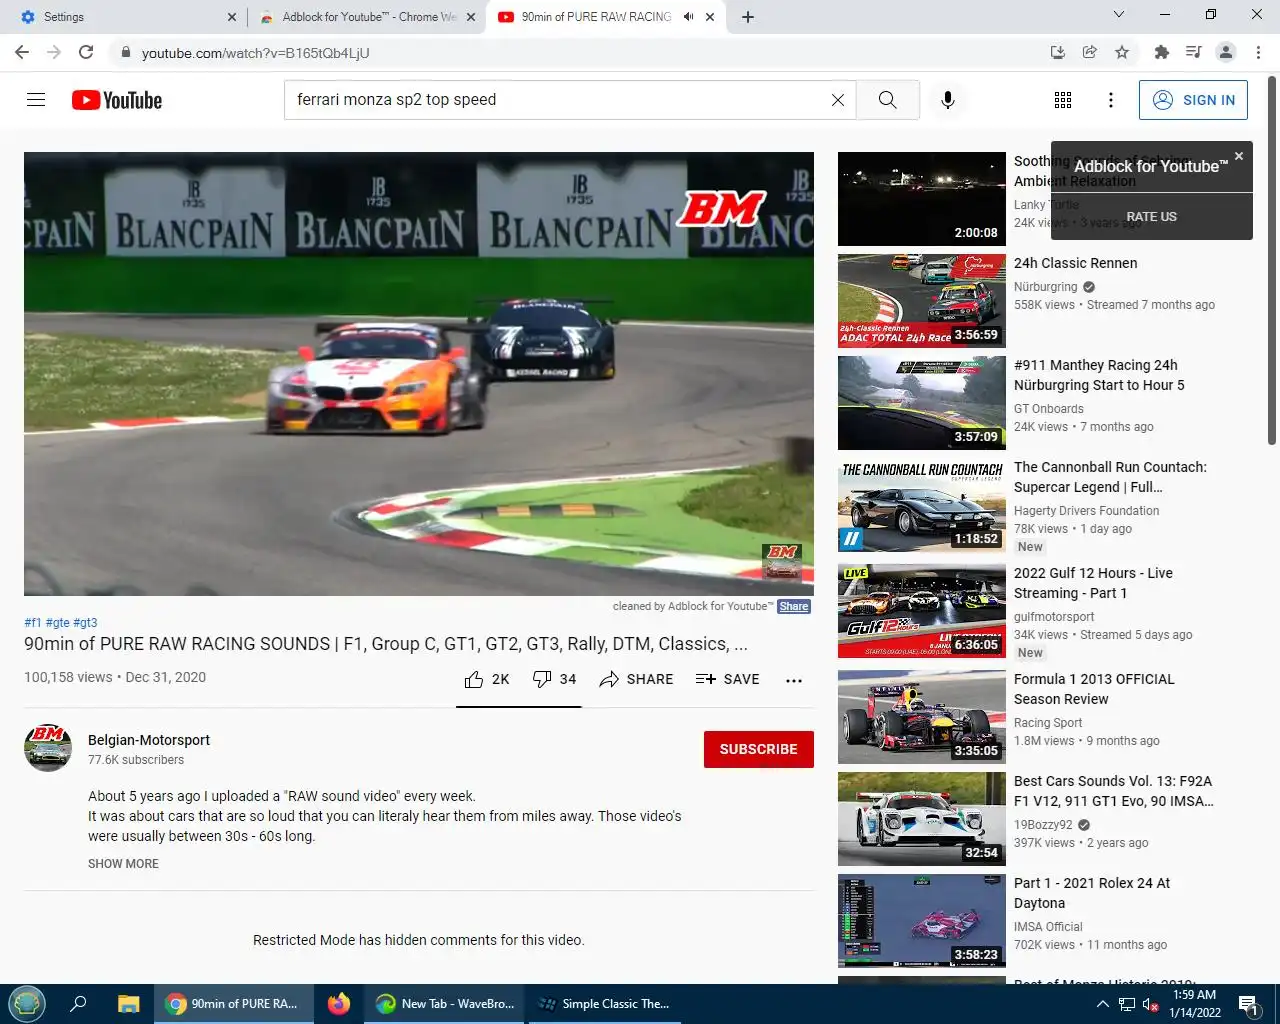1280x1024 pixels.
Task: Click the video player area
Action: click(419, 374)
